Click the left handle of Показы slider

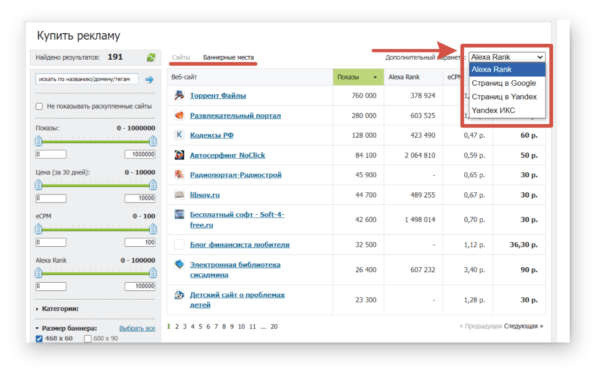pos(39,141)
